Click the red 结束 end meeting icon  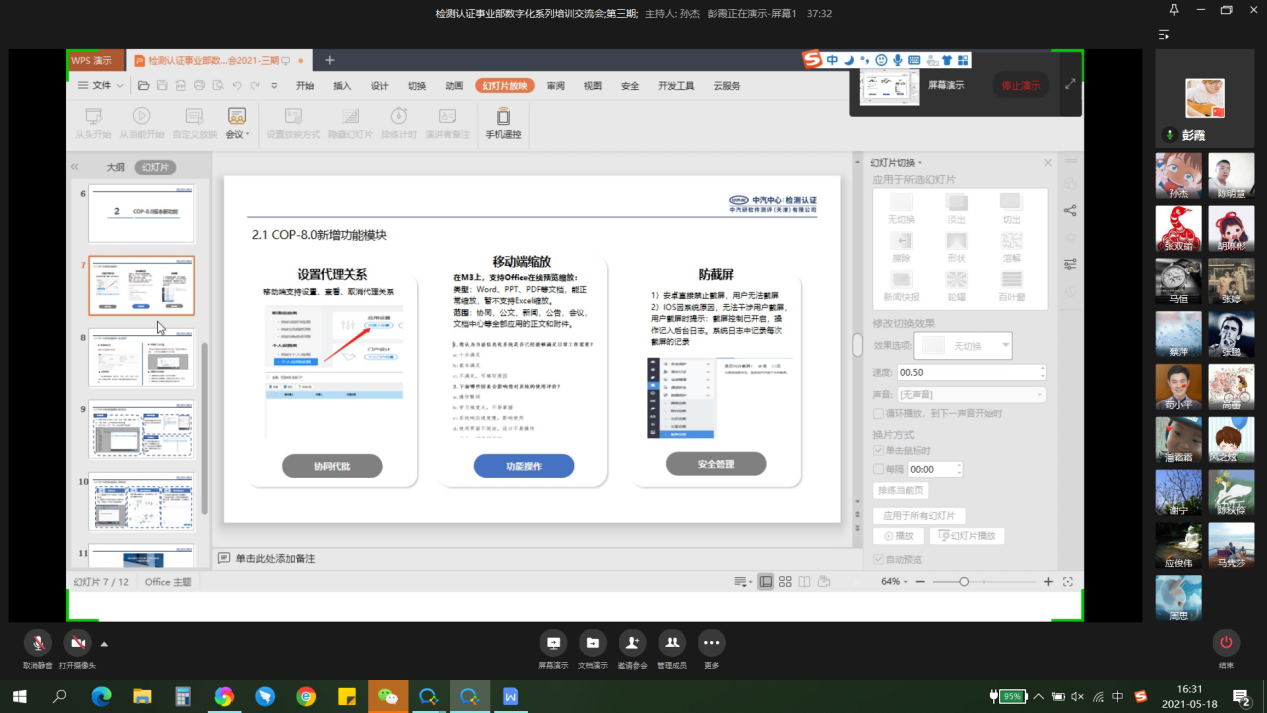1226,642
